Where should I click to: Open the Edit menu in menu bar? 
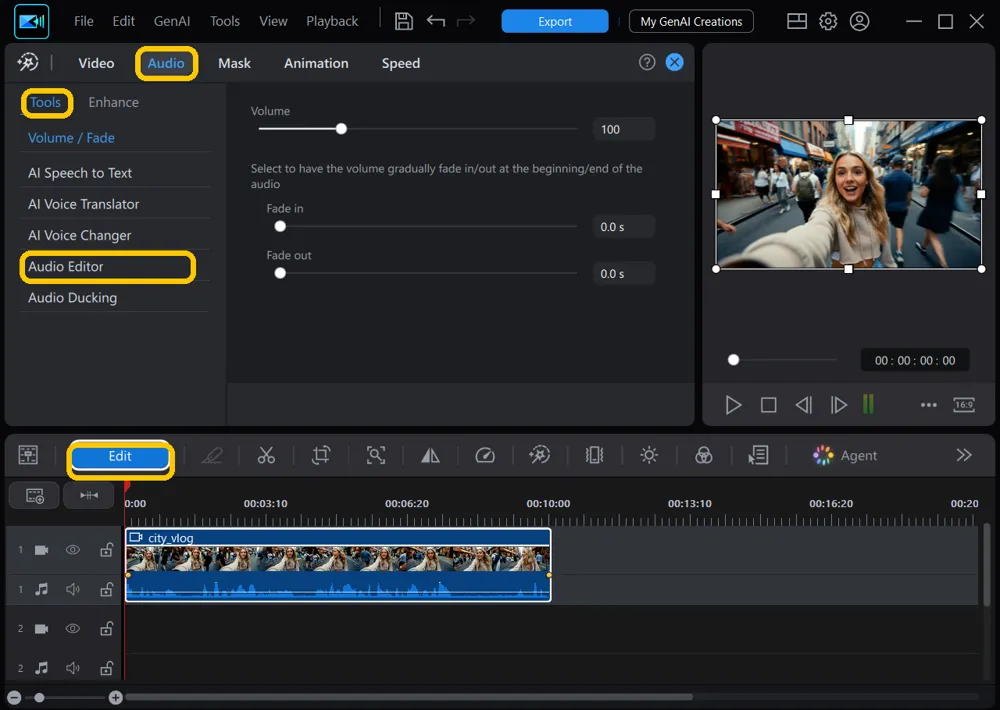pos(123,21)
